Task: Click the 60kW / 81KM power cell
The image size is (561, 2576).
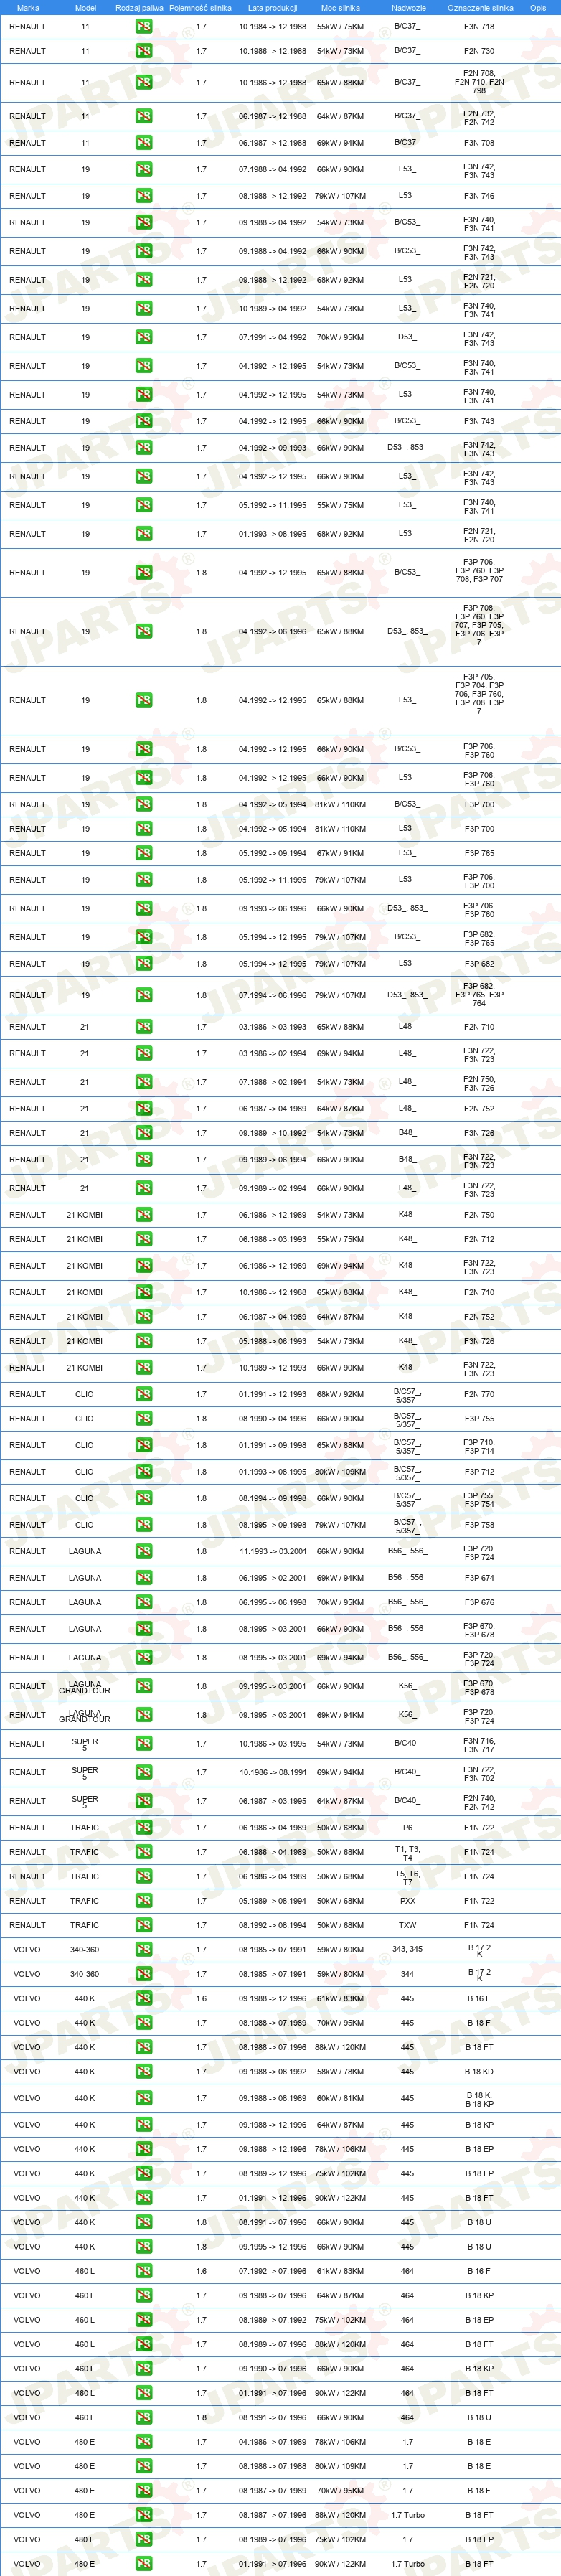Action: coord(340,2099)
